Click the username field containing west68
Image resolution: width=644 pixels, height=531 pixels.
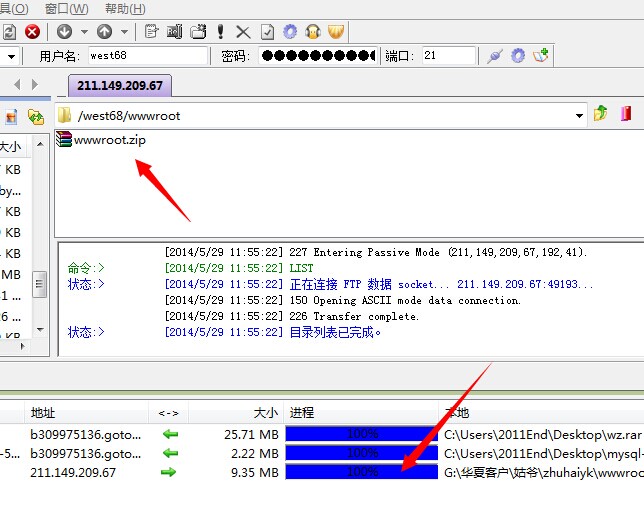[148, 55]
